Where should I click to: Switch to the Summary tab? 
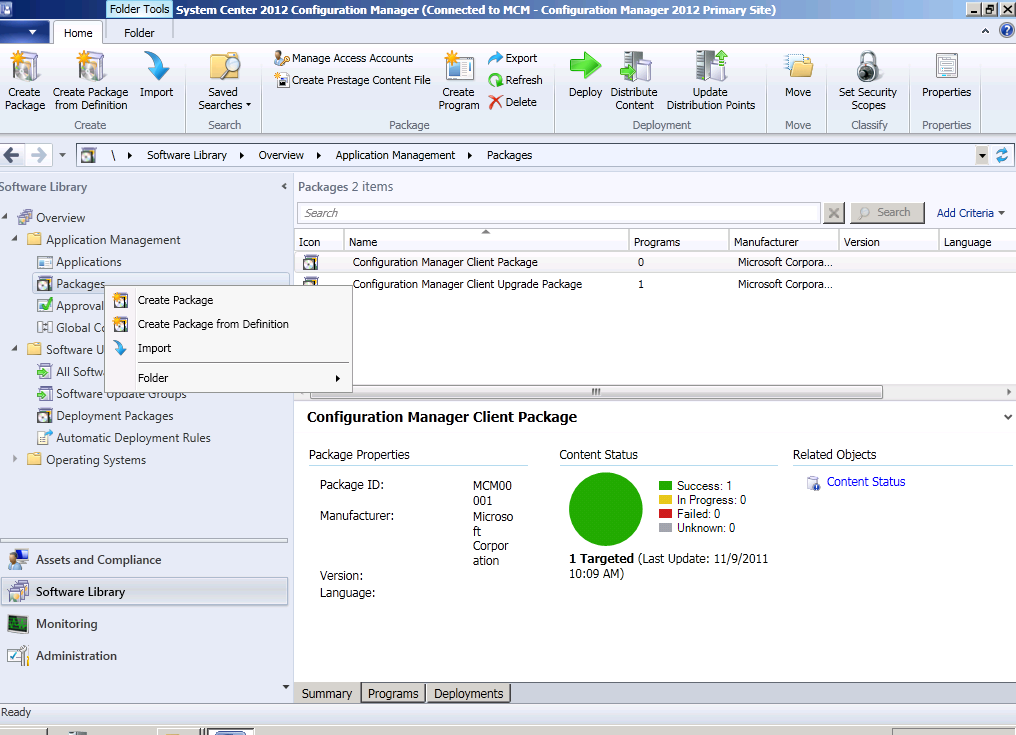tap(327, 694)
